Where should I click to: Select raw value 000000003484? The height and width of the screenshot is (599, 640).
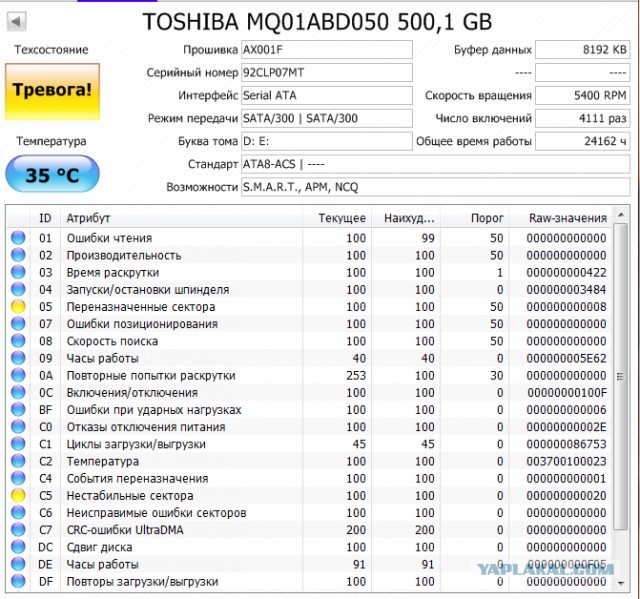tap(566, 290)
